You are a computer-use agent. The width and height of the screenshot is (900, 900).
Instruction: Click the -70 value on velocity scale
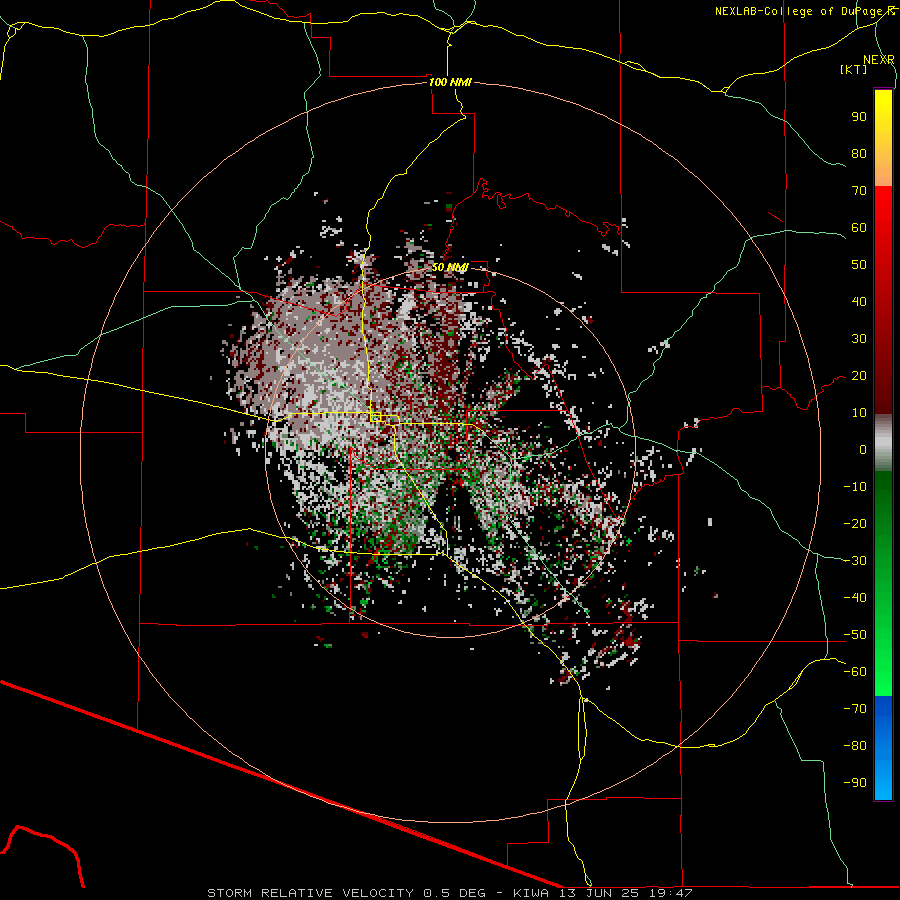pyautogui.click(x=855, y=709)
